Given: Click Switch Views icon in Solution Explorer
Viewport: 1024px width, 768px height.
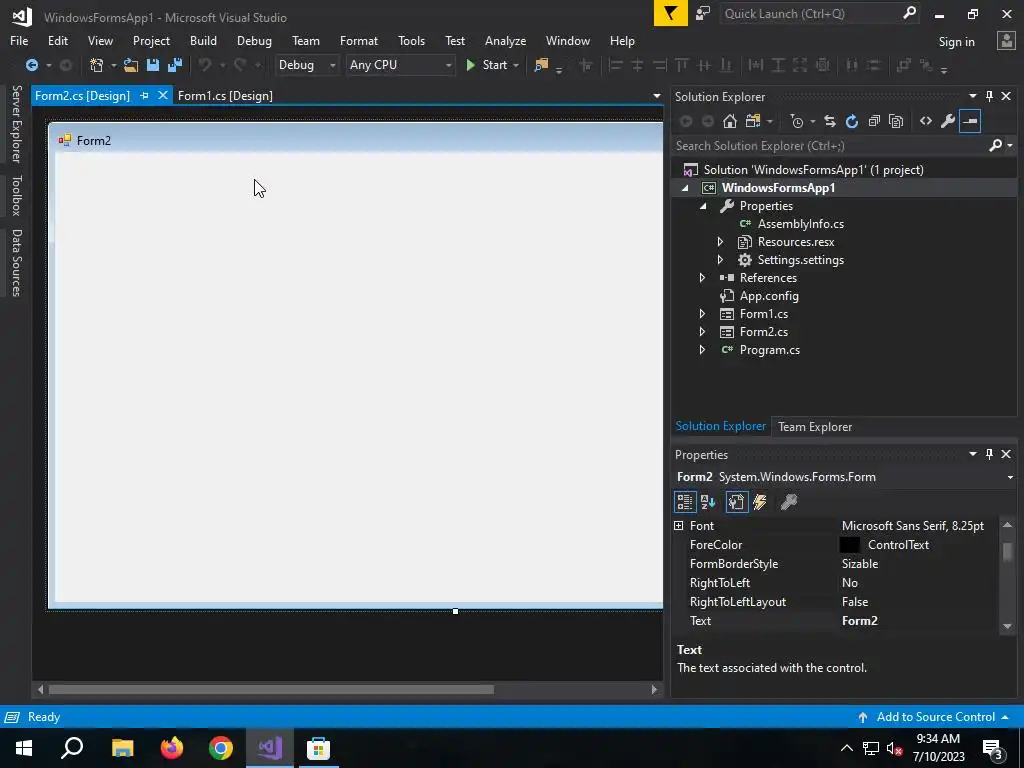Looking at the screenshot, I should (x=753, y=121).
